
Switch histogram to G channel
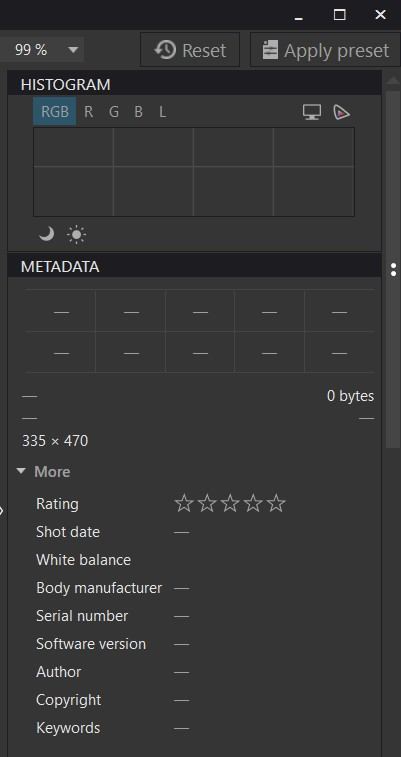tap(114, 112)
